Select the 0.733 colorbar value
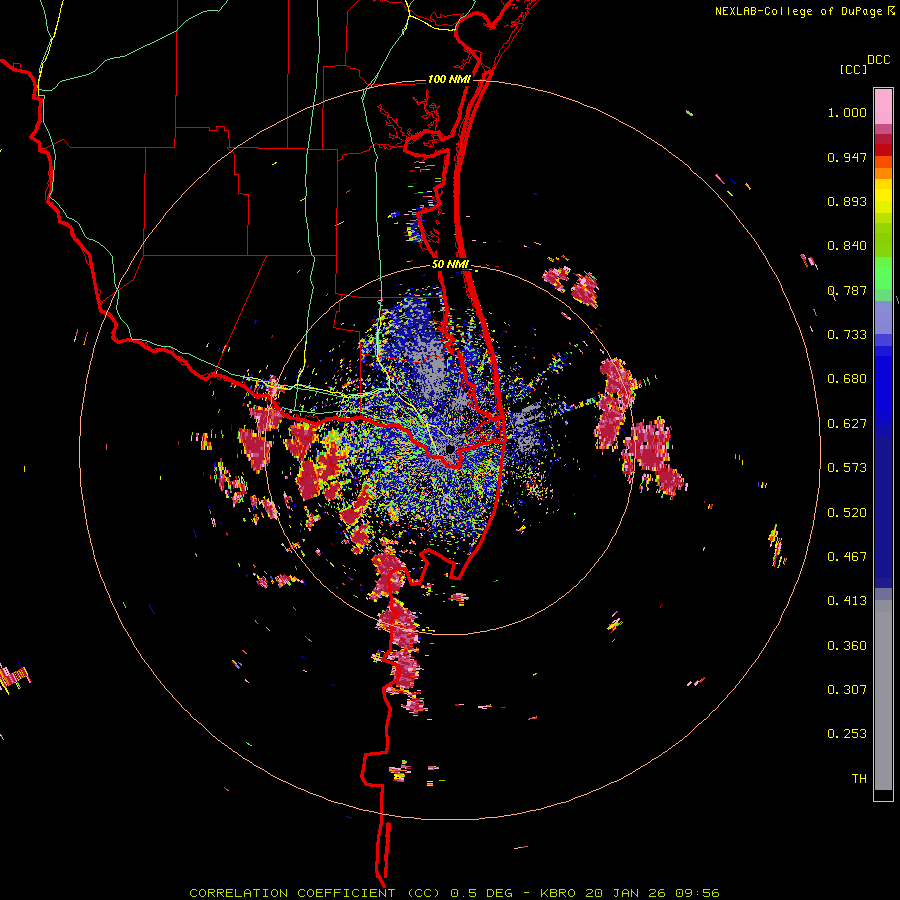This screenshot has width=900, height=900. coord(847,335)
